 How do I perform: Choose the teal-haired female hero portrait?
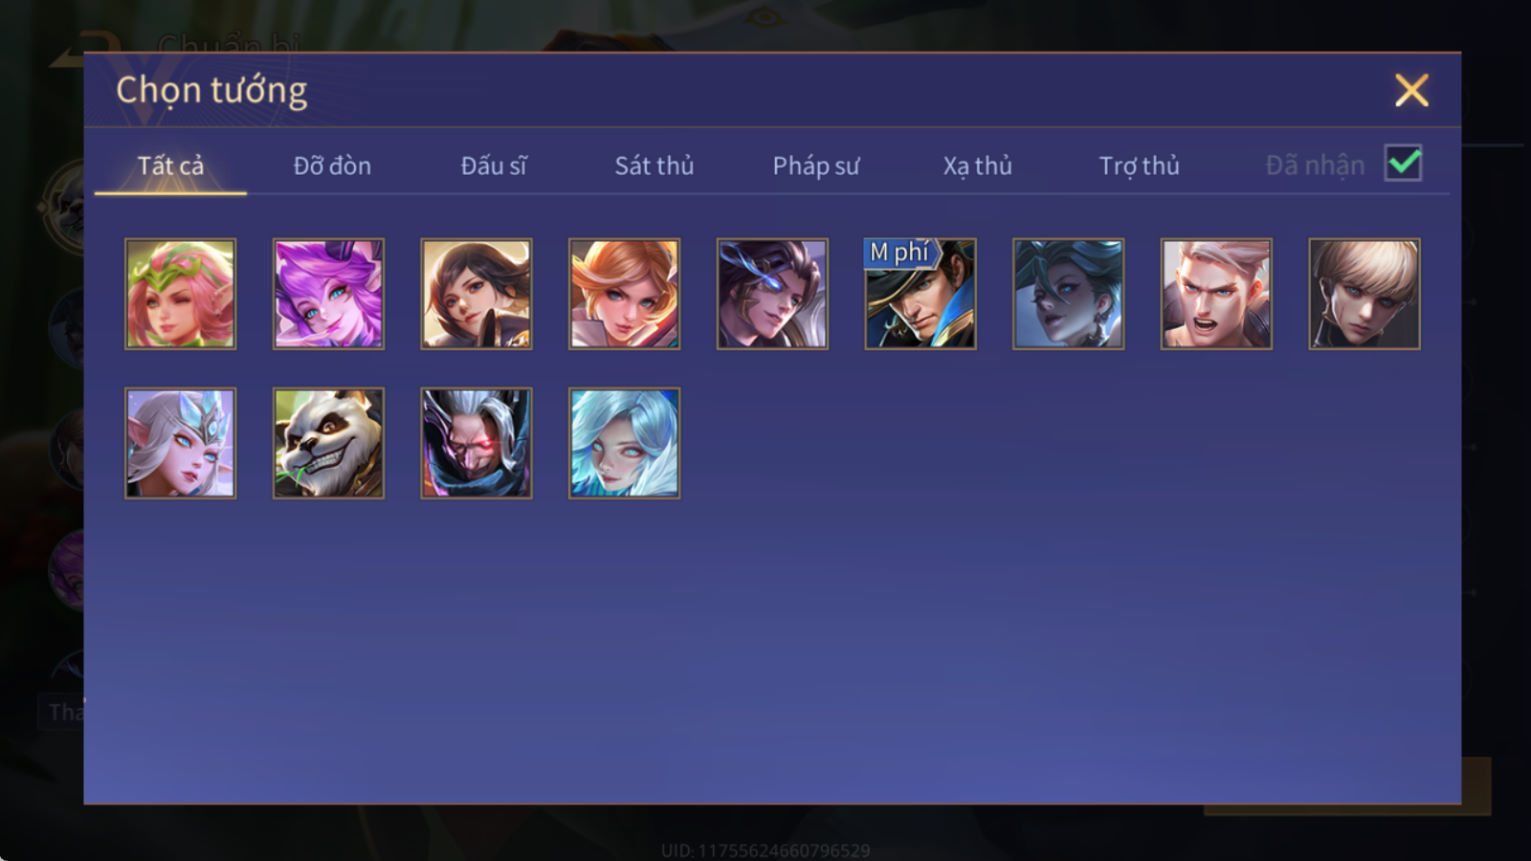coord(1068,294)
